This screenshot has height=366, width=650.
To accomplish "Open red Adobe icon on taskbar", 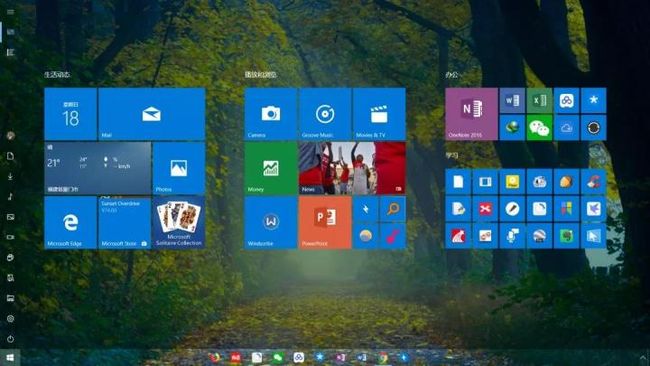I will [235, 358].
